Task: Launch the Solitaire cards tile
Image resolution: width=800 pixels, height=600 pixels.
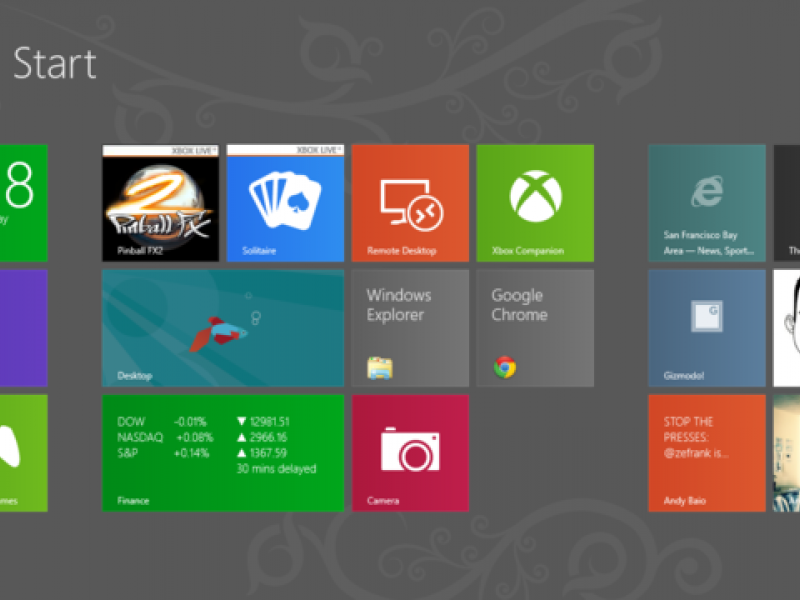Action: point(285,203)
